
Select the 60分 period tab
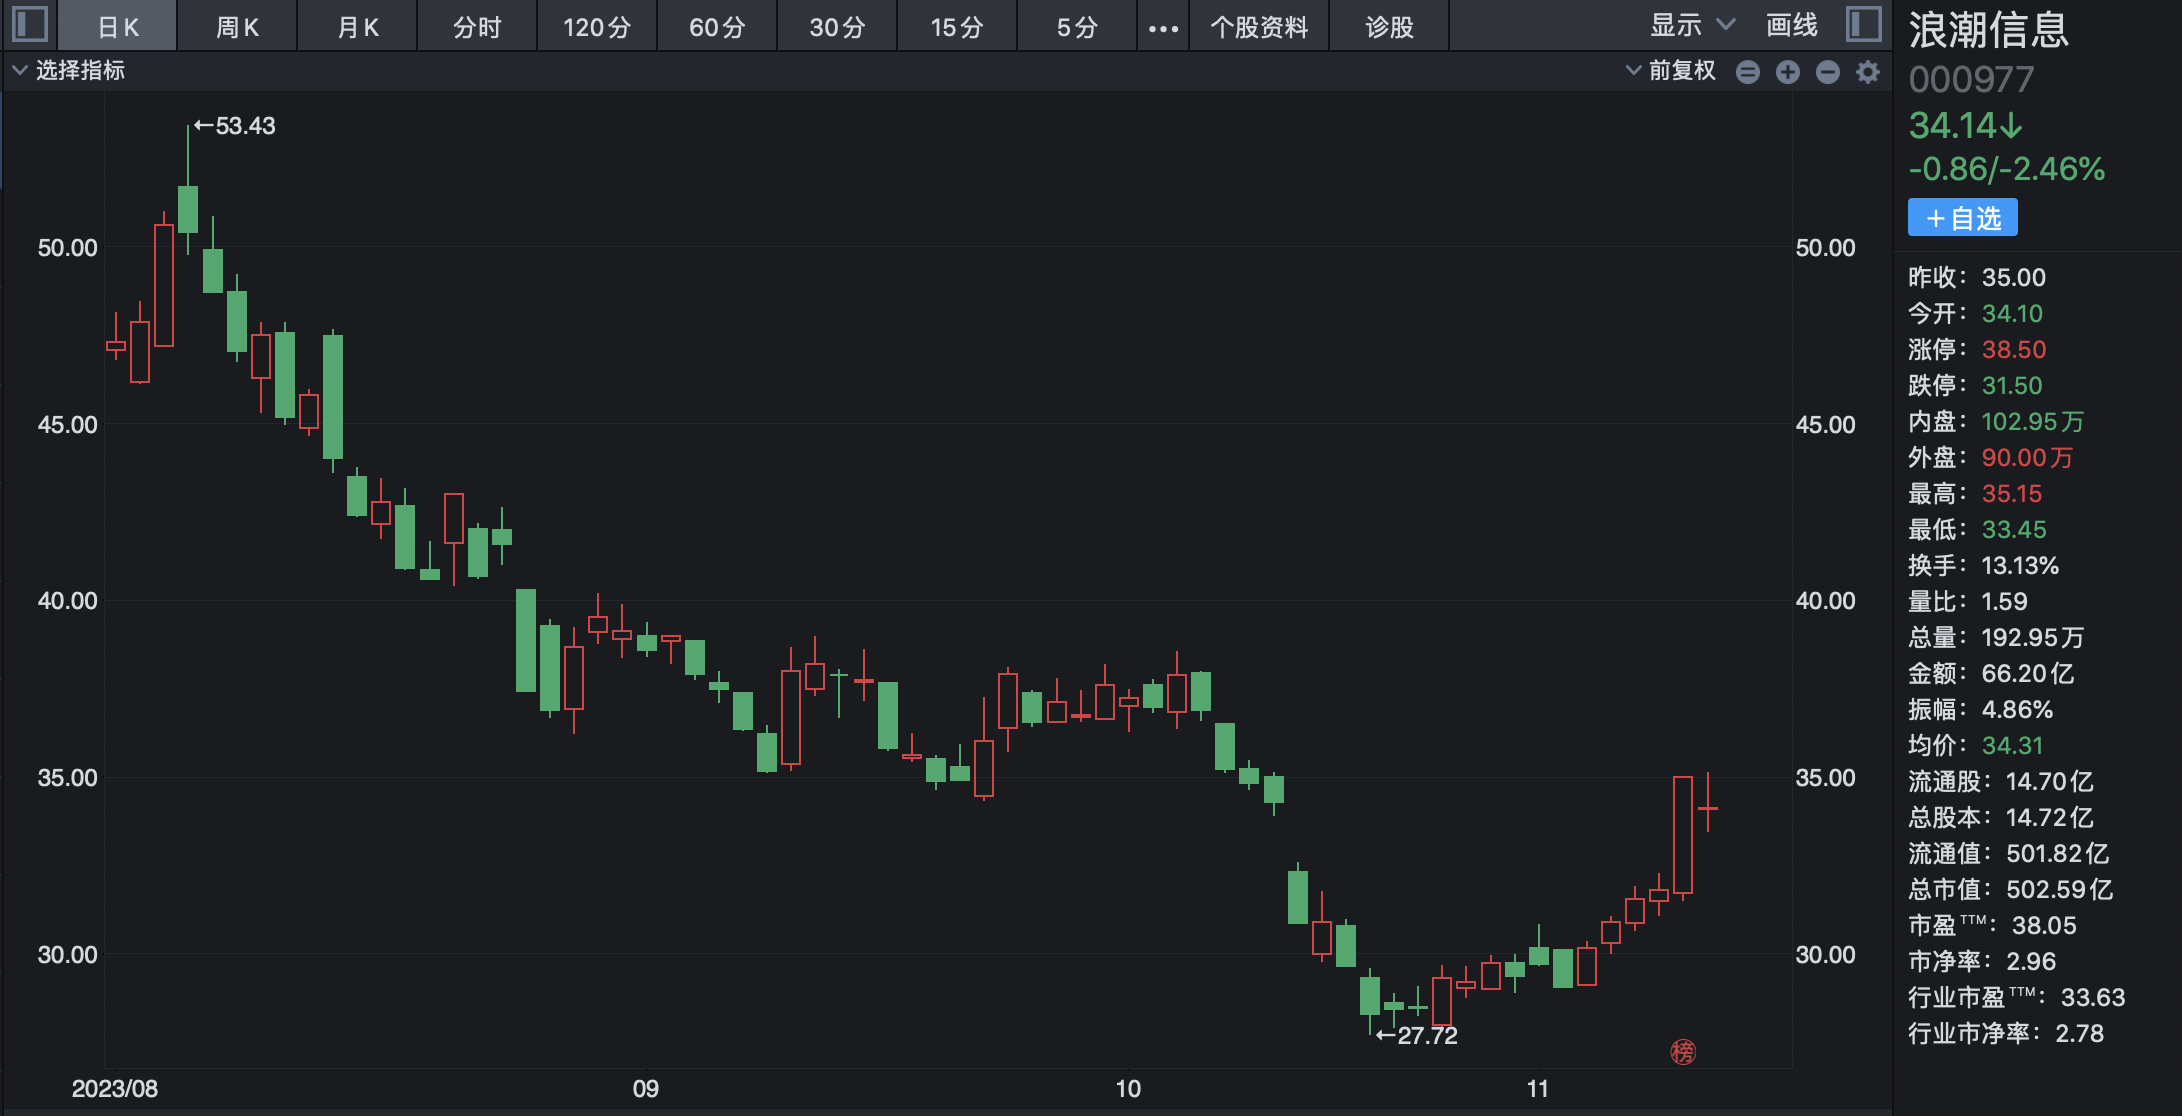(717, 27)
